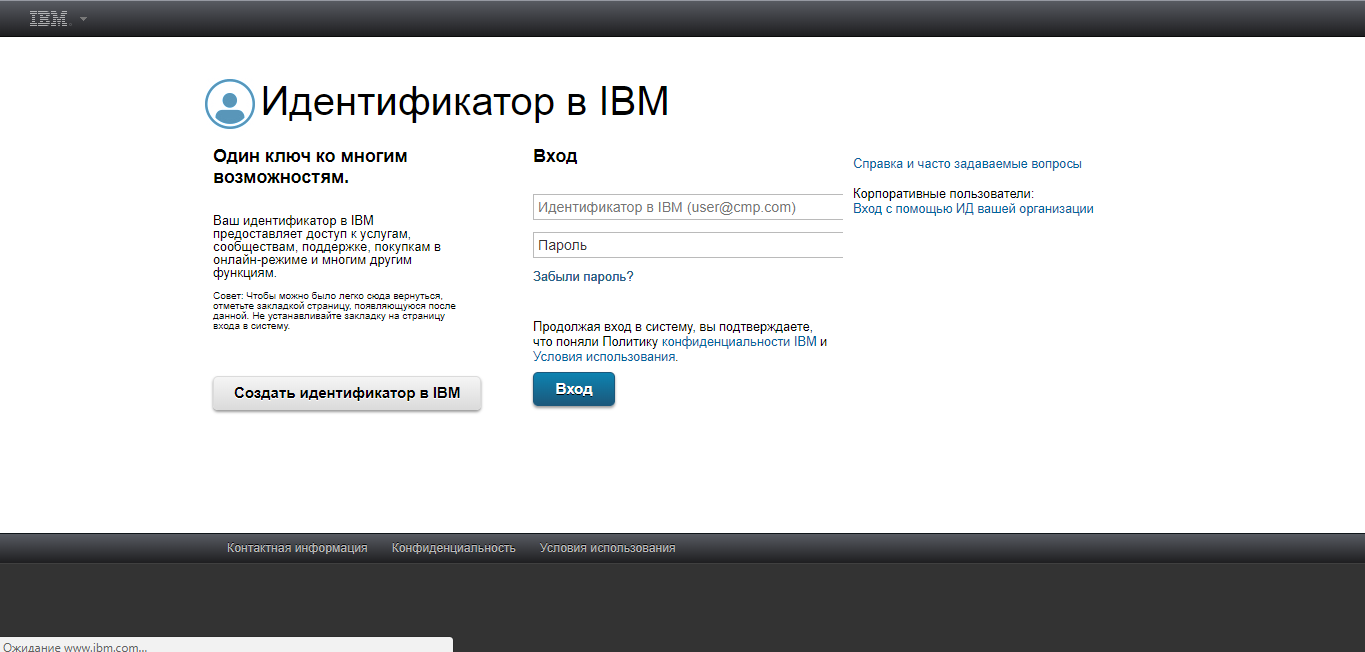Click Вход с помощью ИД вашей организации
This screenshot has width=1365, height=652.
pyautogui.click(x=972, y=208)
